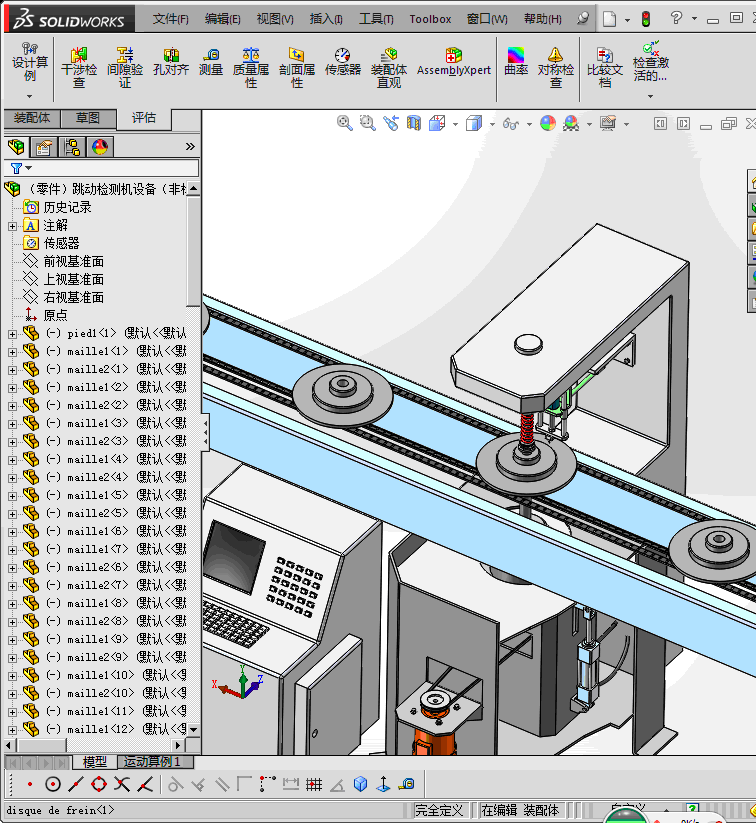Open the Hide/Show Items dropdown arrow
Image resolution: width=756 pixels, height=823 pixels.
click(x=529, y=124)
